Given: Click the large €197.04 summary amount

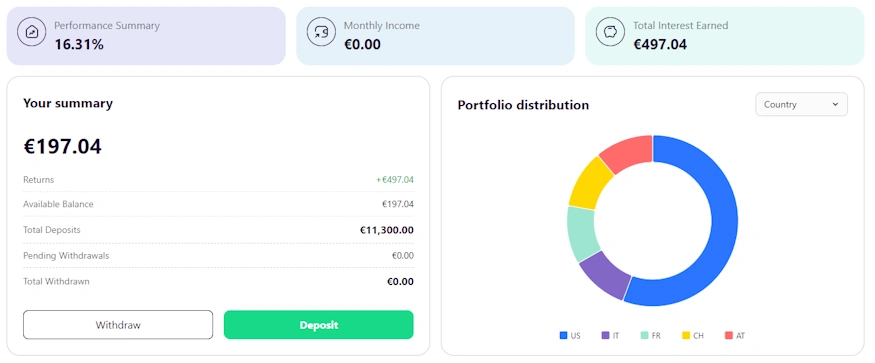Looking at the screenshot, I should click(62, 146).
